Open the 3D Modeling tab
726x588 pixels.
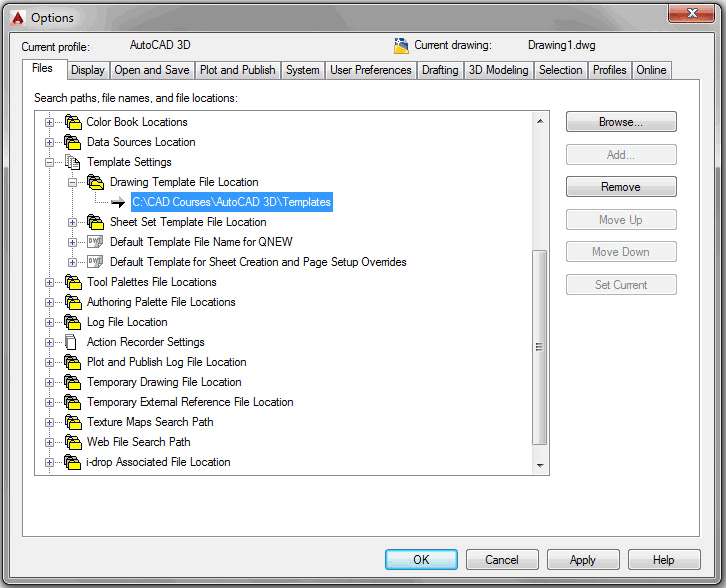coord(497,70)
